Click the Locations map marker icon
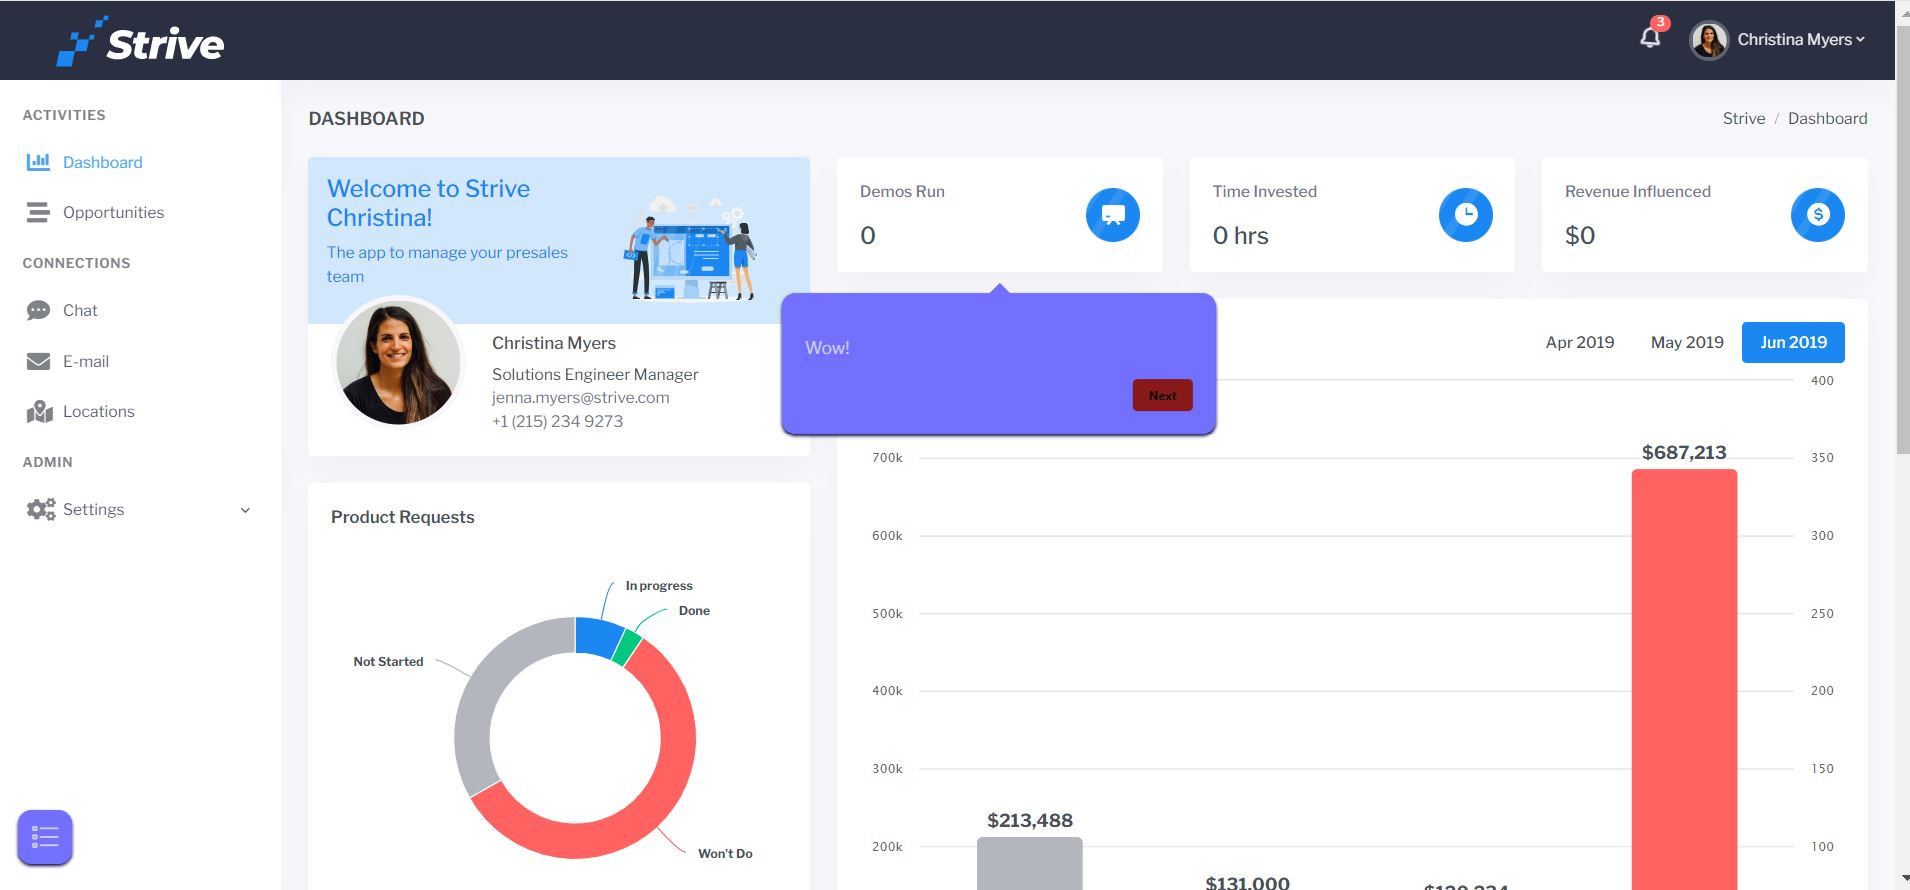 click(39, 411)
